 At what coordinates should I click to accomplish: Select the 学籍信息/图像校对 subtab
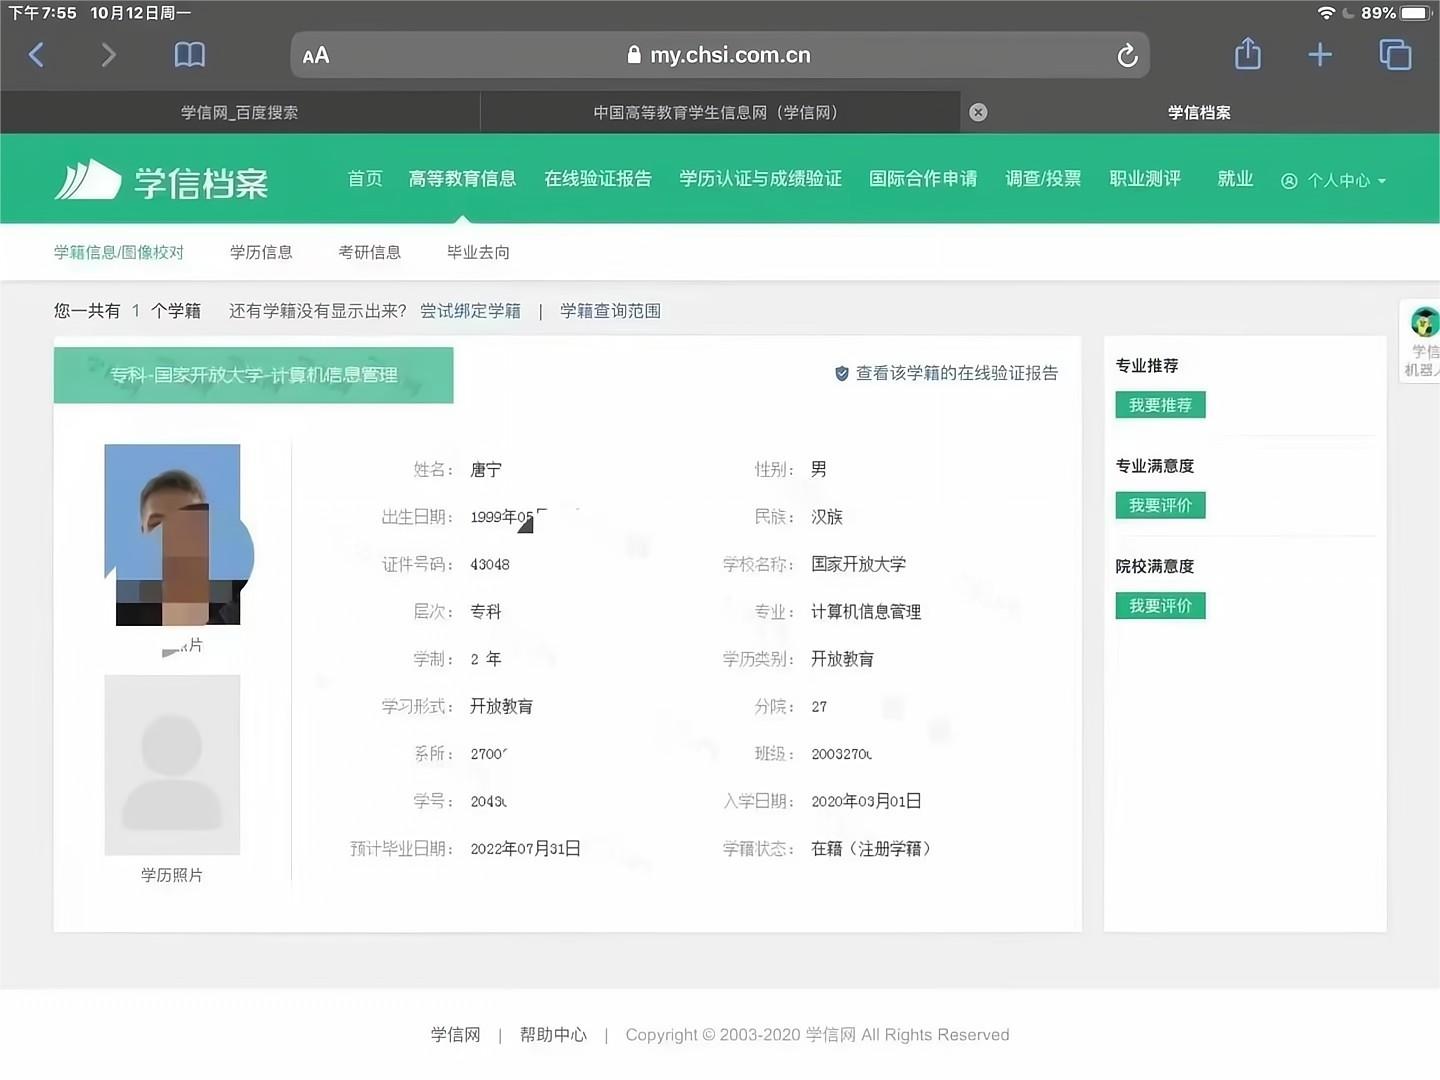(119, 252)
